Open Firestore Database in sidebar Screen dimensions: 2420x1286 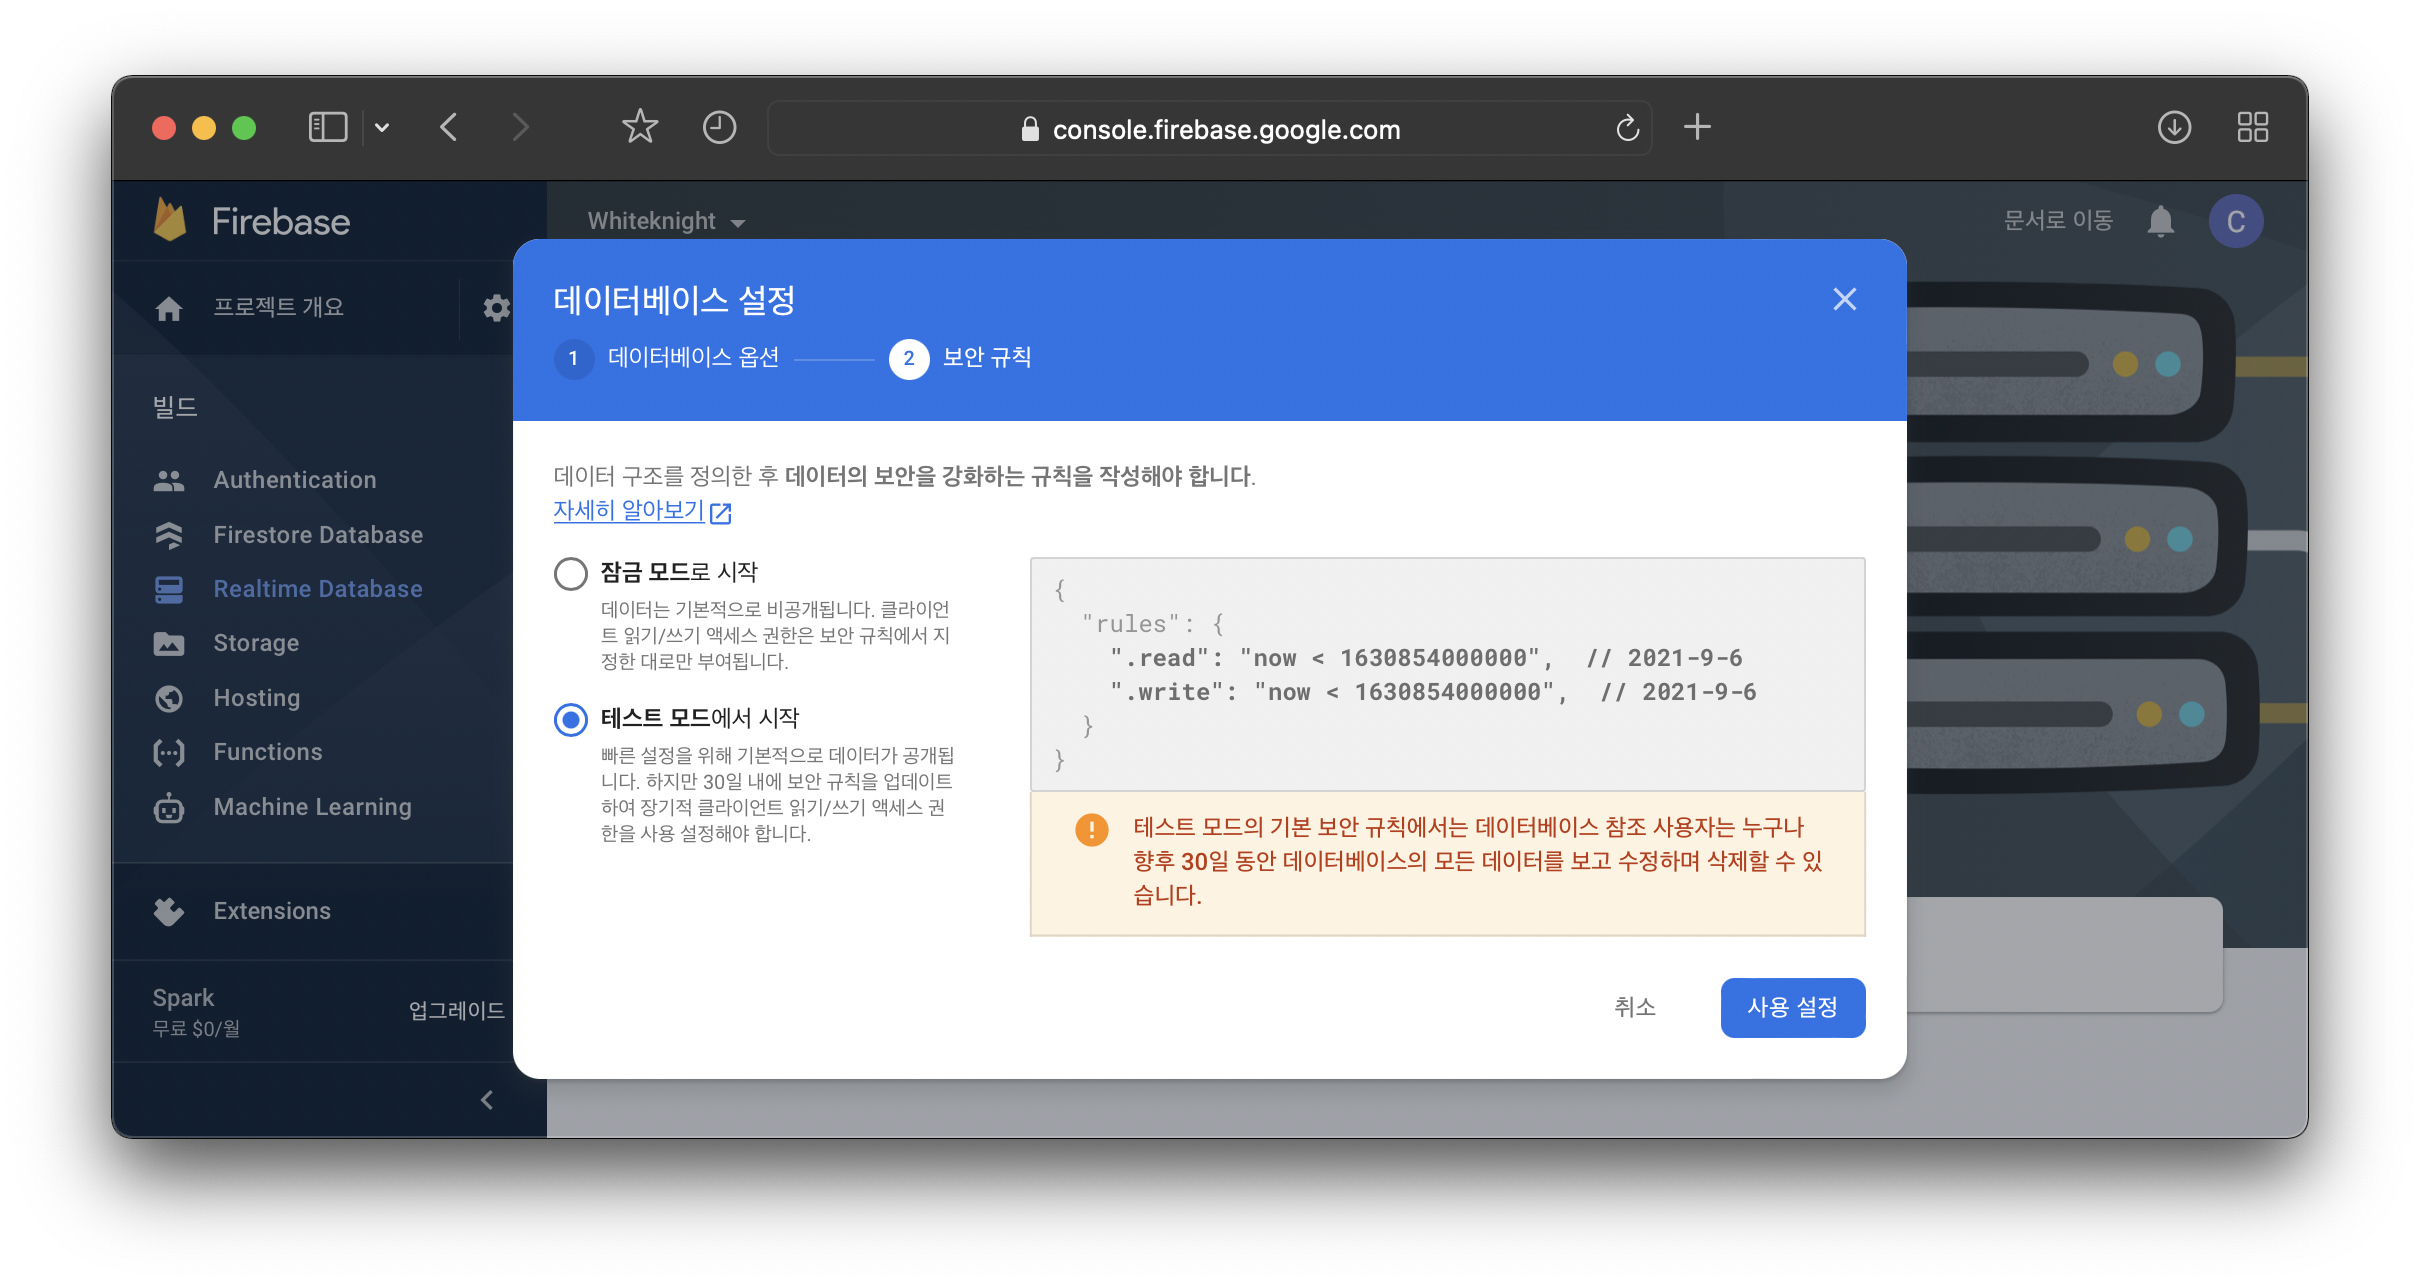[318, 535]
